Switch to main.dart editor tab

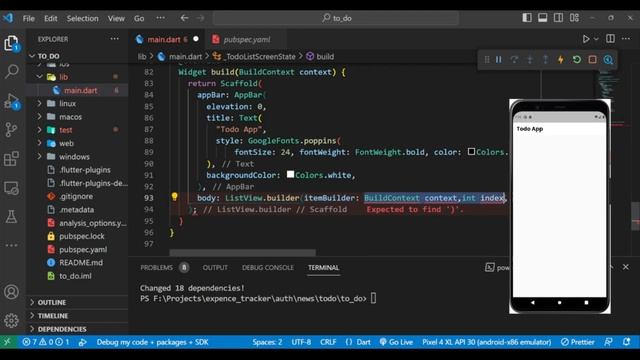point(167,39)
